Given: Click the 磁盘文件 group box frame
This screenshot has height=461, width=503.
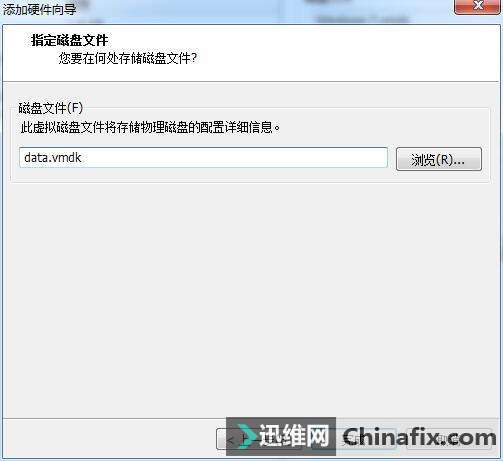Looking at the screenshot, I should point(251,145).
